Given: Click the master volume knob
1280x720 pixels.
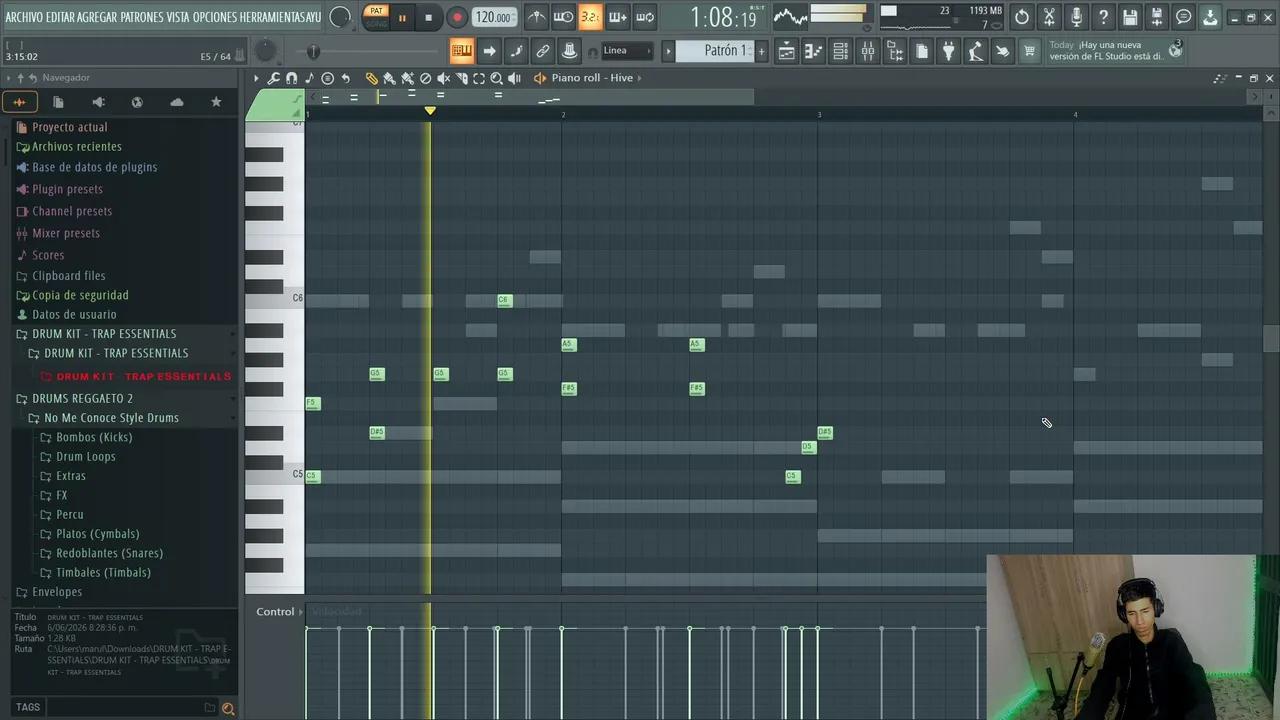Looking at the screenshot, I should (x=340, y=17).
